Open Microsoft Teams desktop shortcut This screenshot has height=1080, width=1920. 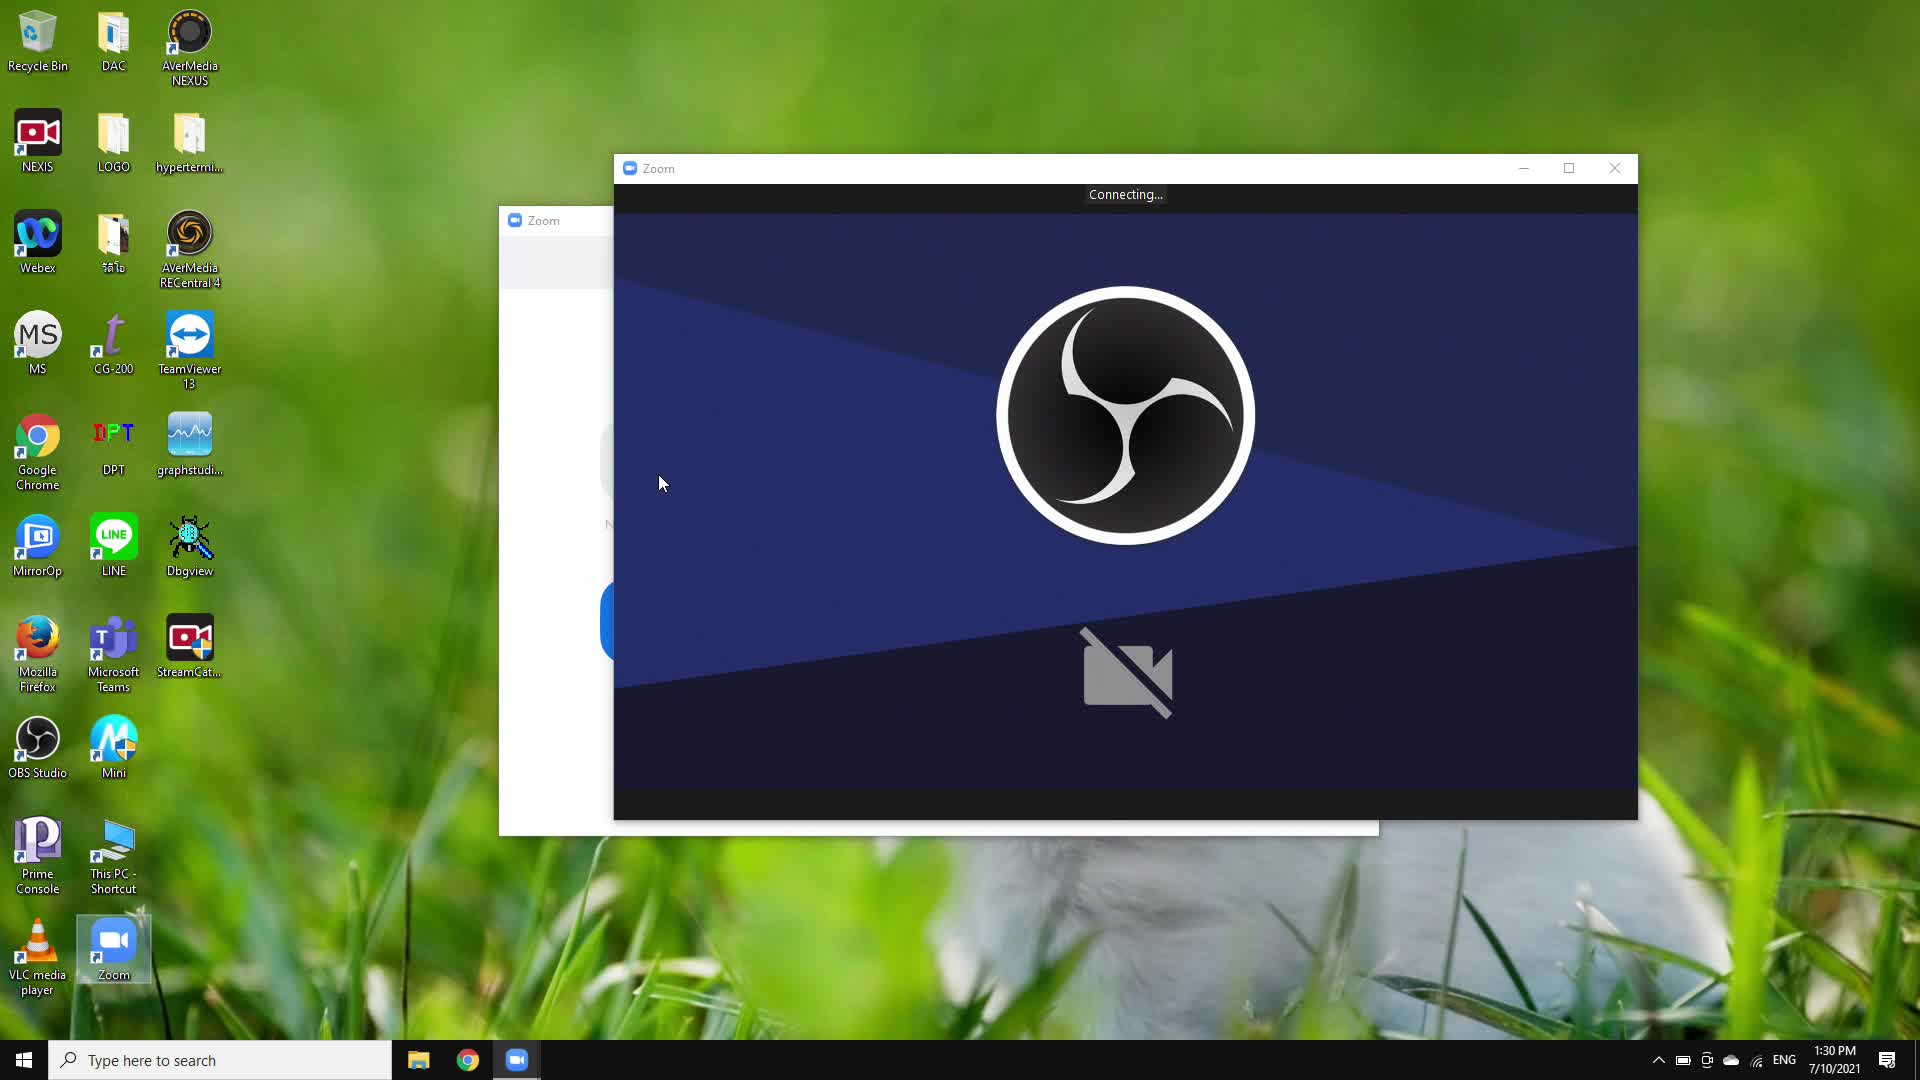(x=114, y=653)
